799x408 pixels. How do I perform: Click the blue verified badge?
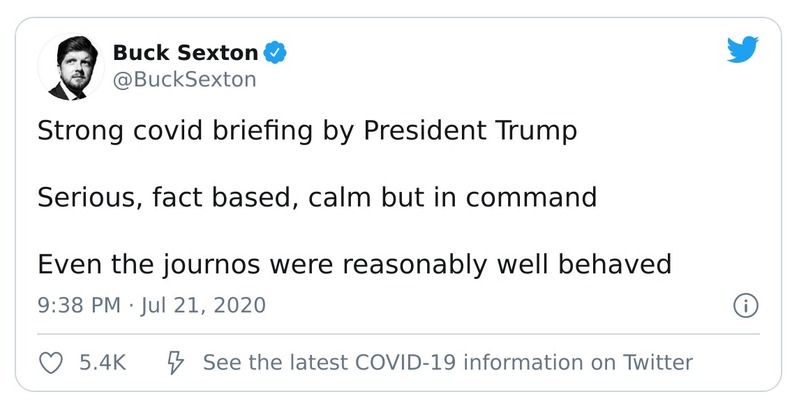275,52
